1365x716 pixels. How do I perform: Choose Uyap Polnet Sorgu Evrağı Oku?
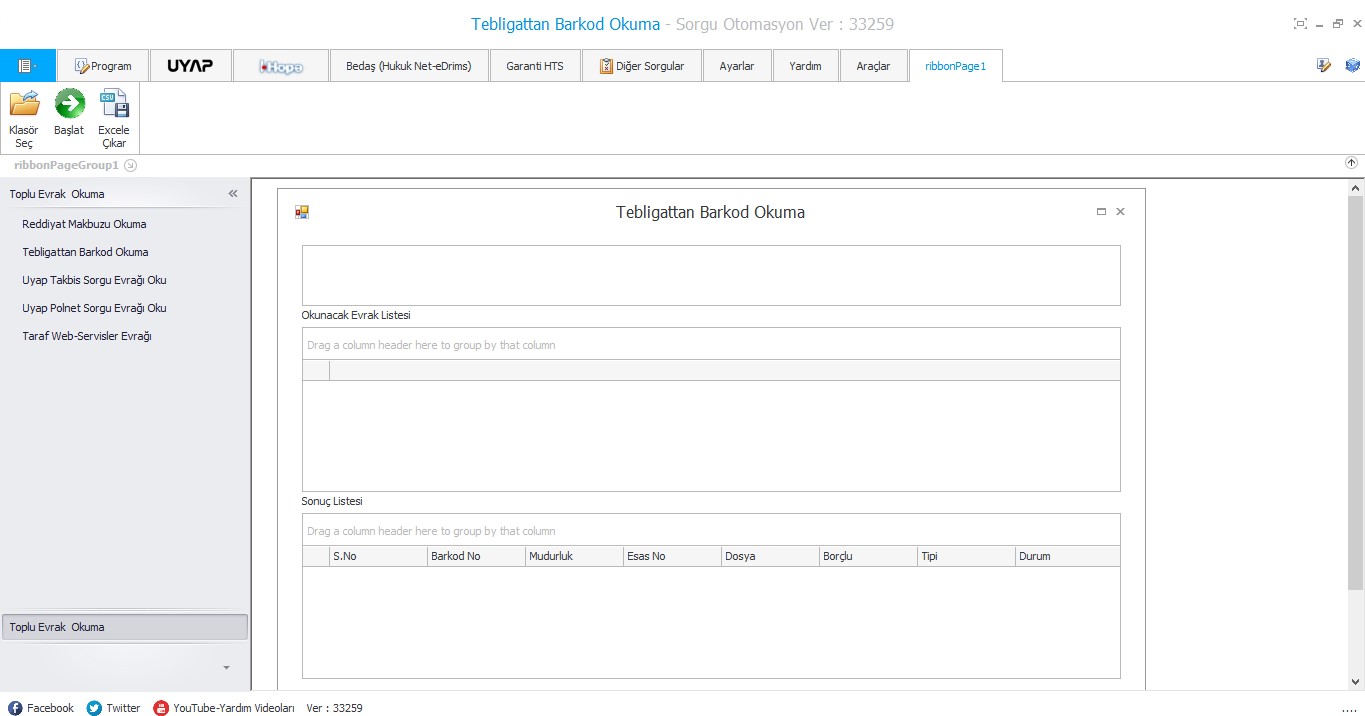pyautogui.click(x=94, y=308)
